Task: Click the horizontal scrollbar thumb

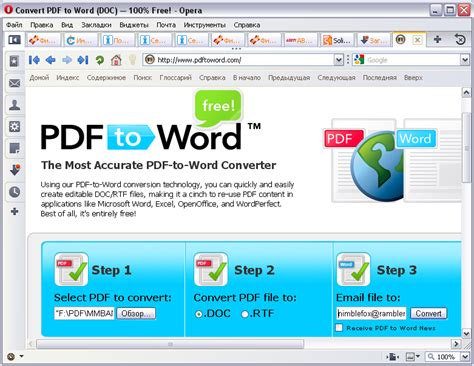Action: pos(170,344)
